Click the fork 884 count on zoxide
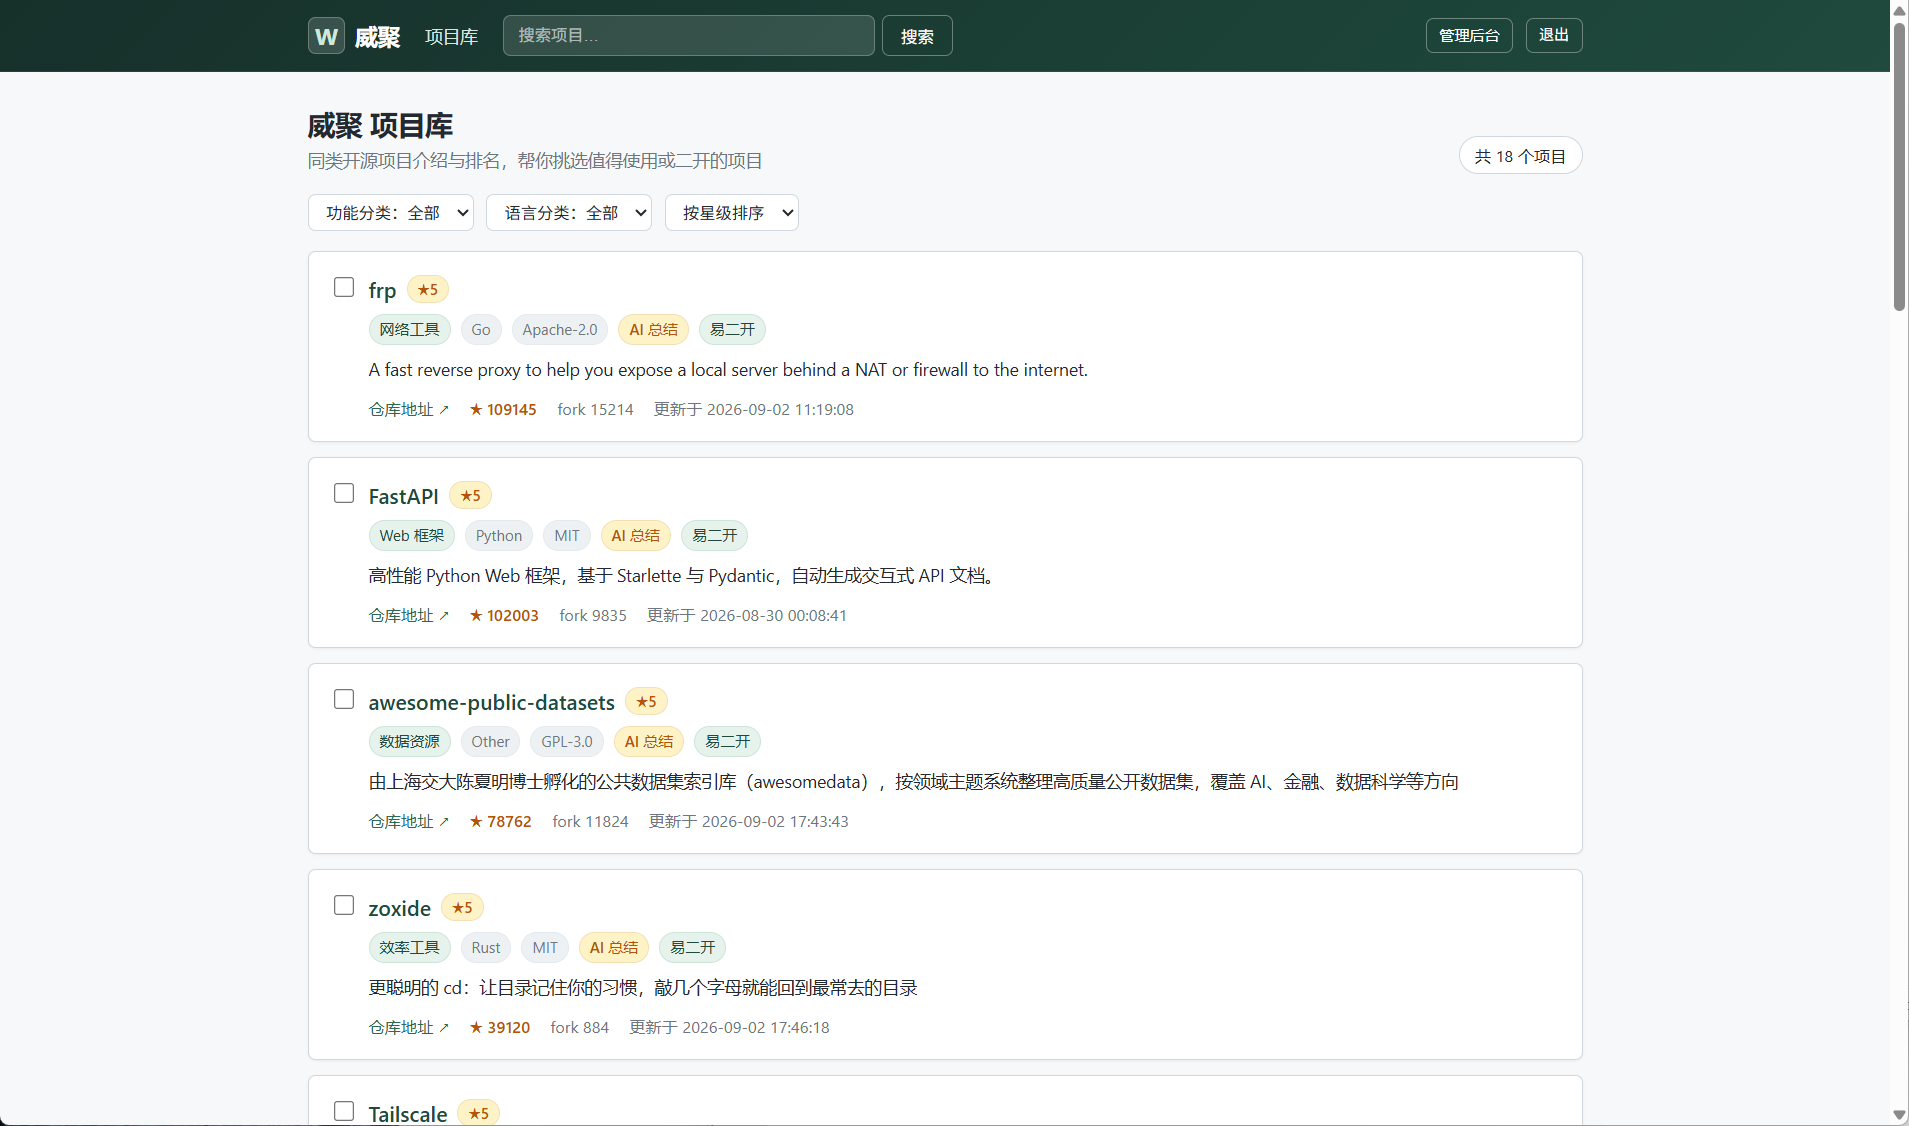Screen dimensions: 1909x1126 click(579, 1028)
